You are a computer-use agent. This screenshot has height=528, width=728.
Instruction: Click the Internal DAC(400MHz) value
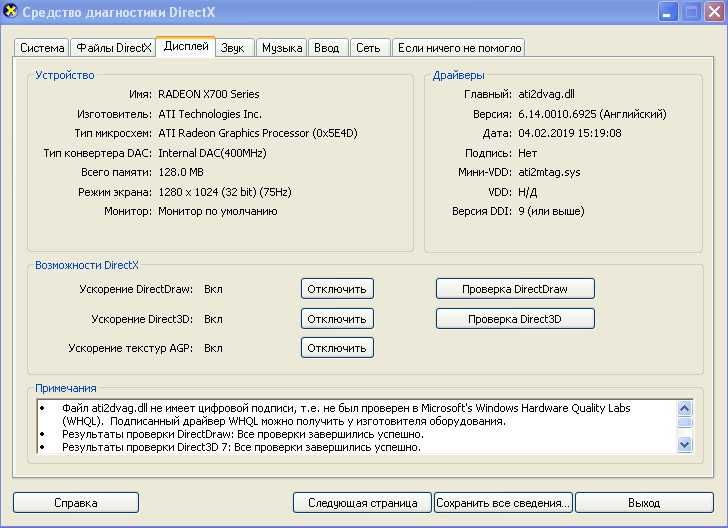click(212, 153)
